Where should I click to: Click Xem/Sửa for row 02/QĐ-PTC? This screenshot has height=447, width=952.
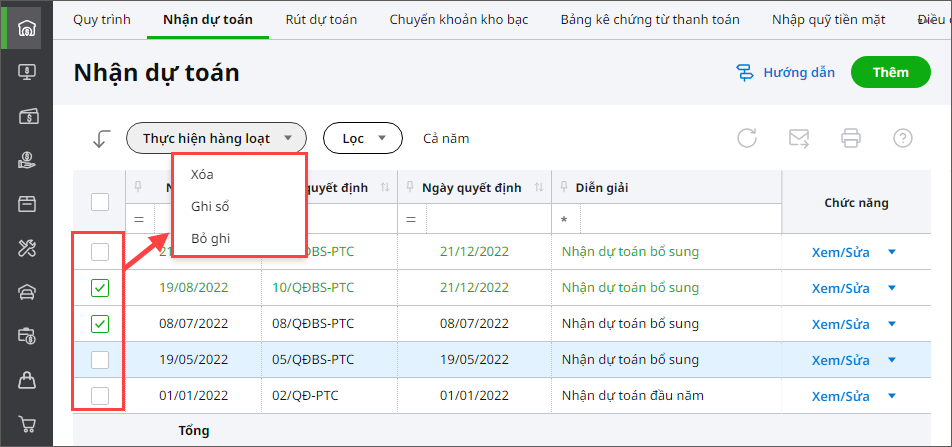pos(841,397)
